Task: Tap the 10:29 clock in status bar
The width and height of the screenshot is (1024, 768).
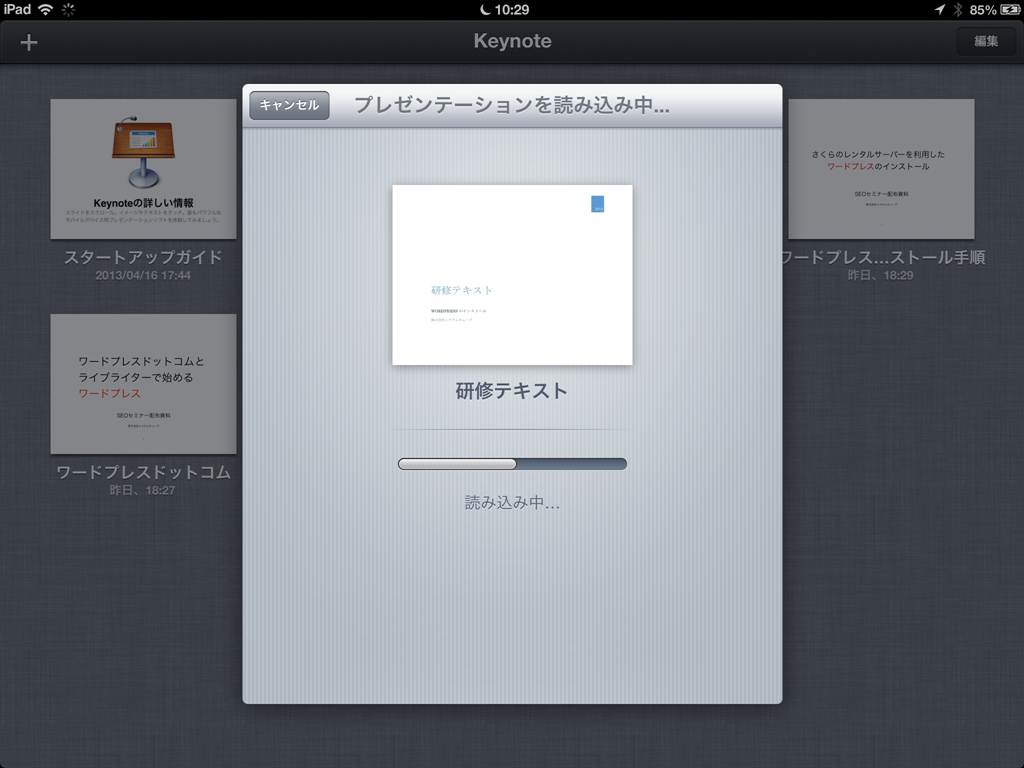Action: (x=512, y=9)
